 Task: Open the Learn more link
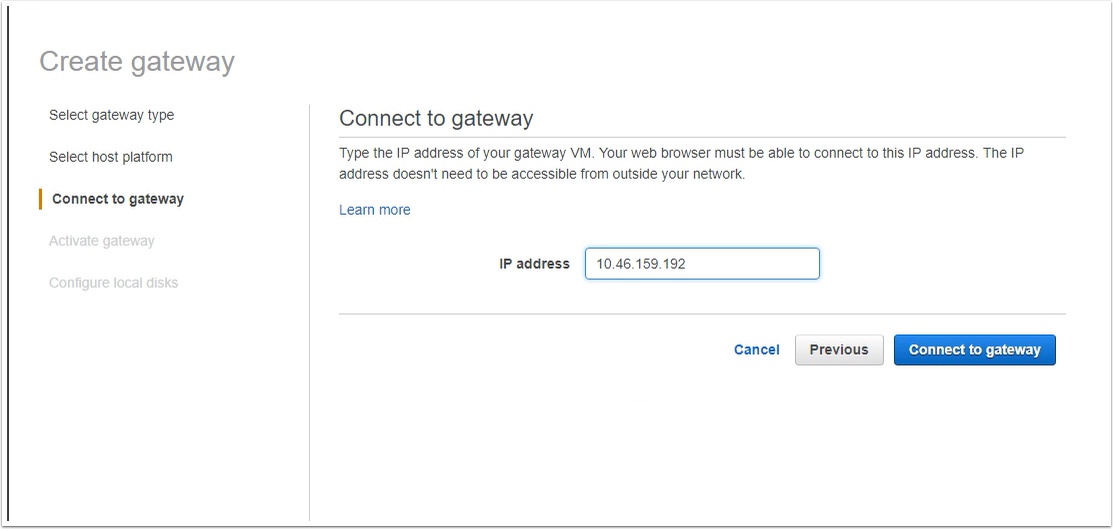[x=375, y=210]
